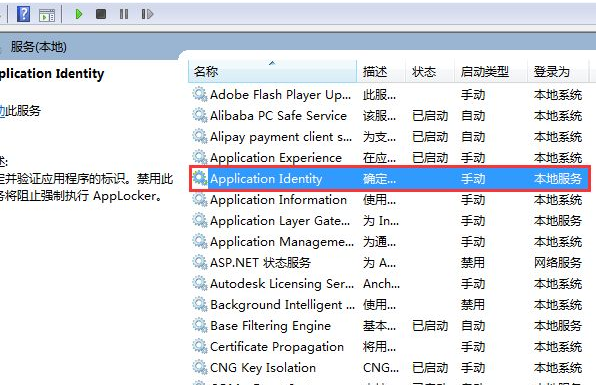Image resolution: width=596 pixels, height=385 pixels.
Task: Select the CNG Key Isolation service name
Action: [263, 368]
